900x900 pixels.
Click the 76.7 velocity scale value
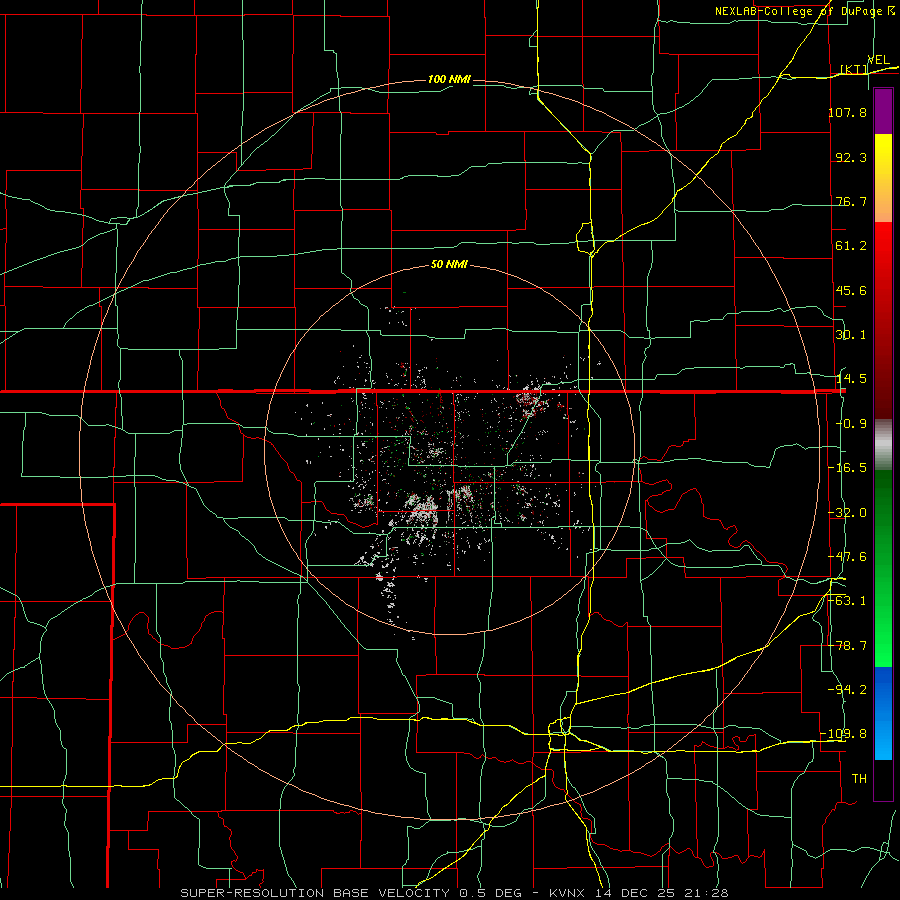(x=851, y=201)
